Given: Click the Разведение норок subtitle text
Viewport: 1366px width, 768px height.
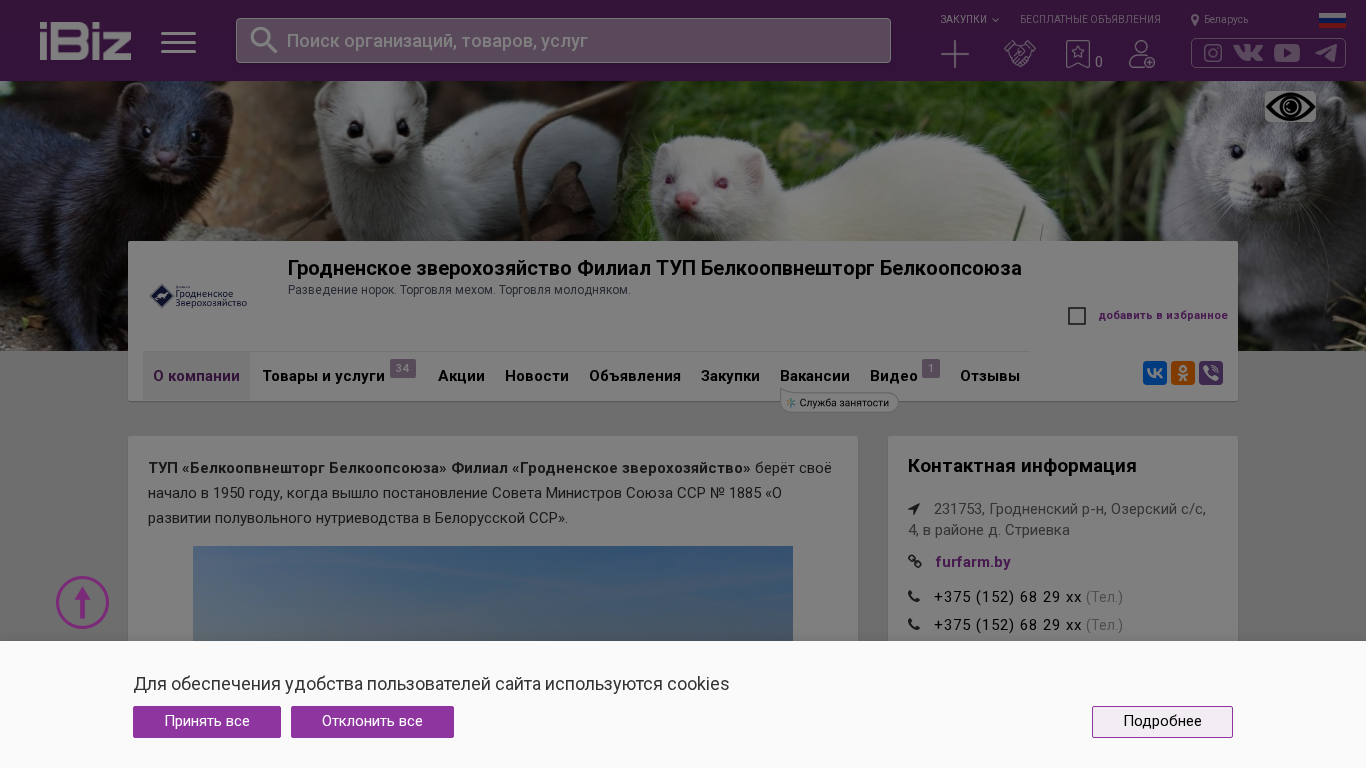Looking at the screenshot, I should [459, 290].
